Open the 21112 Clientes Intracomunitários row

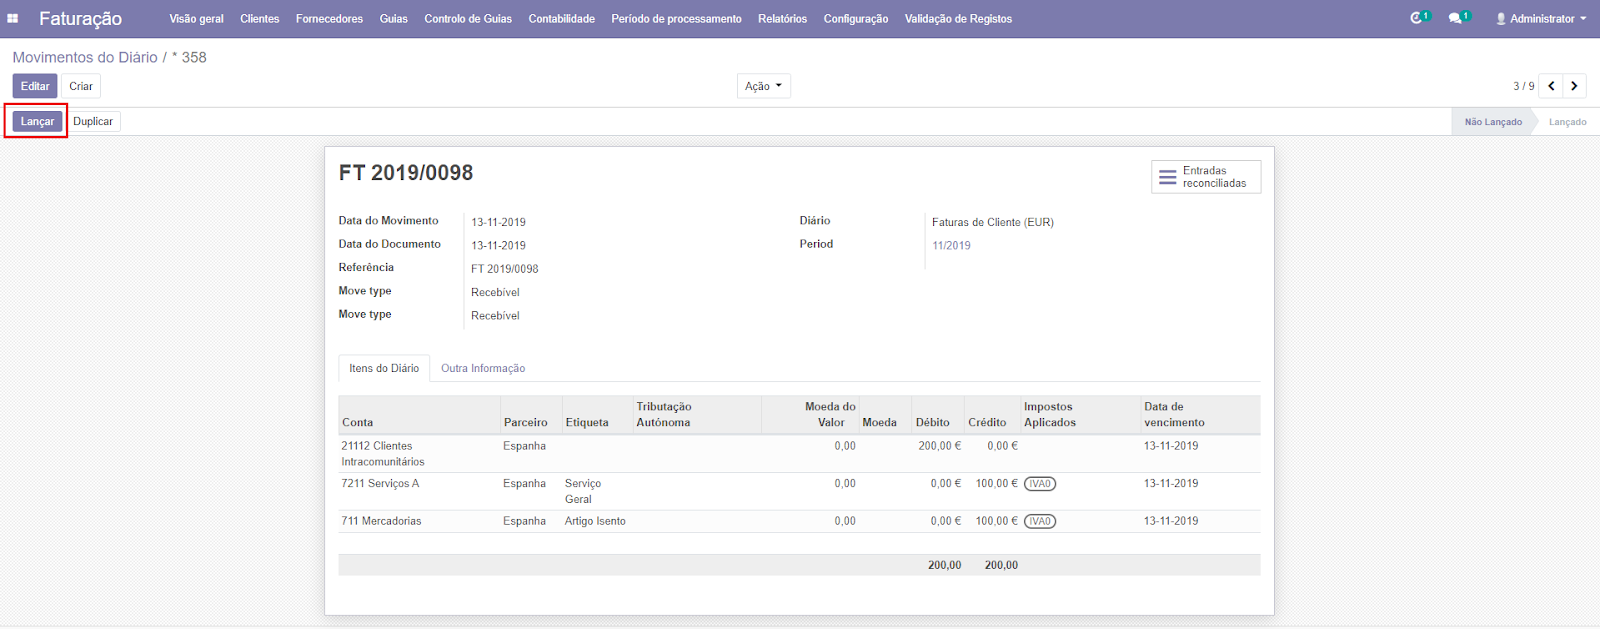[383, 453]
